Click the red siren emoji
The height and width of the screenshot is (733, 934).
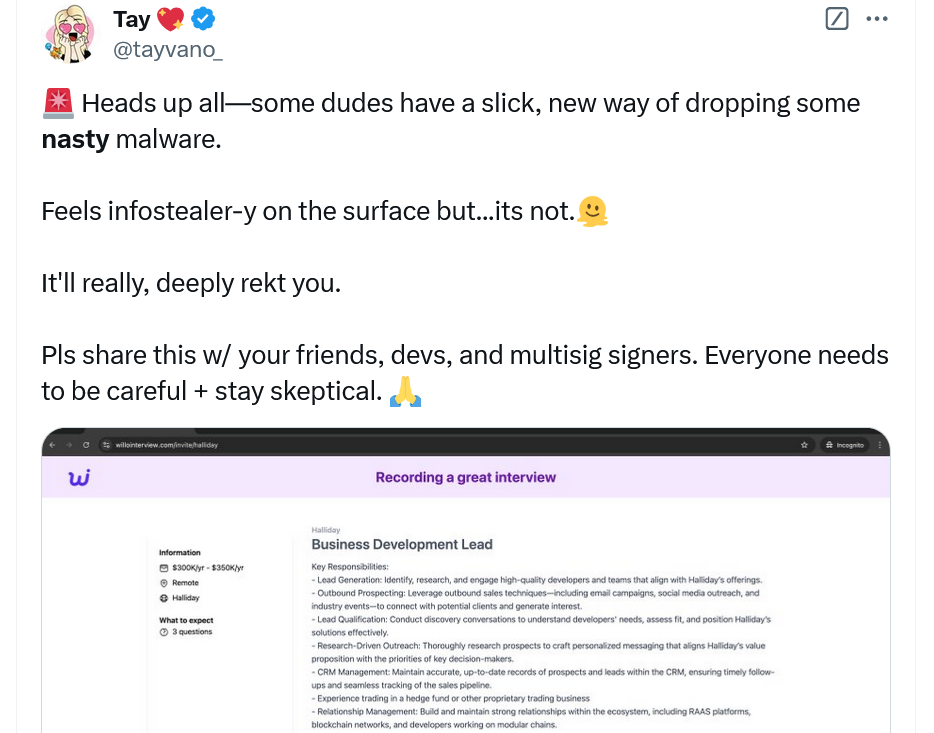(x=57, y=103)
